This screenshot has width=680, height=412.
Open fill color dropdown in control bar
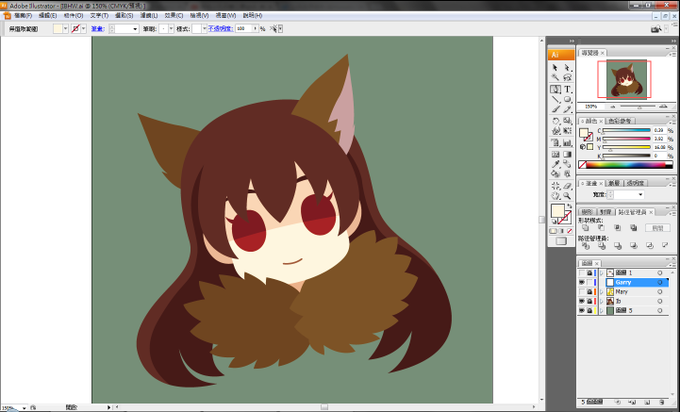point(65,29)
